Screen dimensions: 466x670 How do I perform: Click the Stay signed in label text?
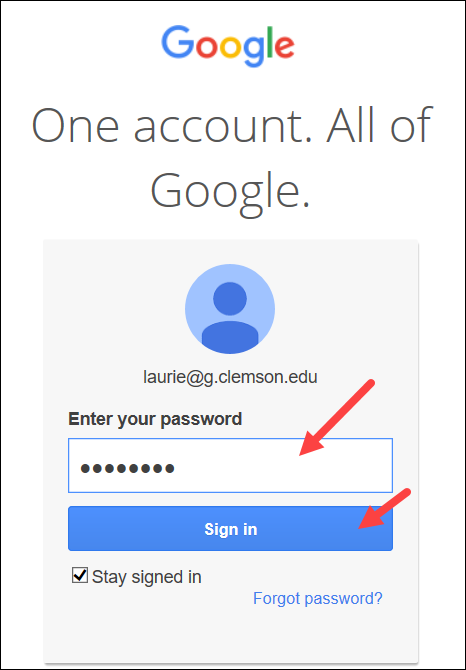[x=147, y=577]
